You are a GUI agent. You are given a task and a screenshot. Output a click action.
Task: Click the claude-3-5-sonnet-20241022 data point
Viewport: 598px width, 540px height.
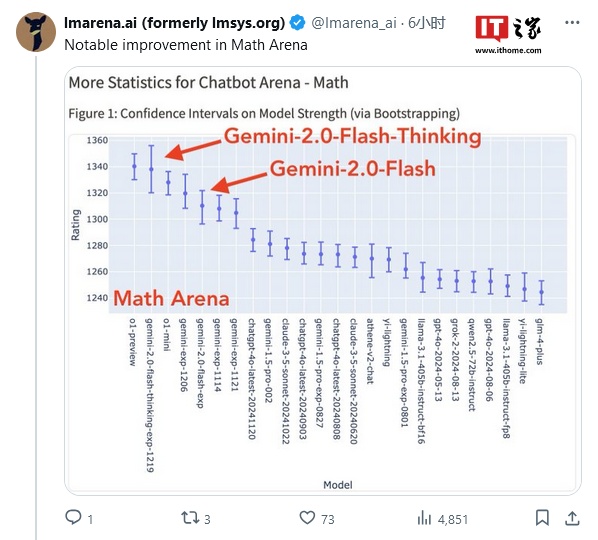(x=287, y=248)
